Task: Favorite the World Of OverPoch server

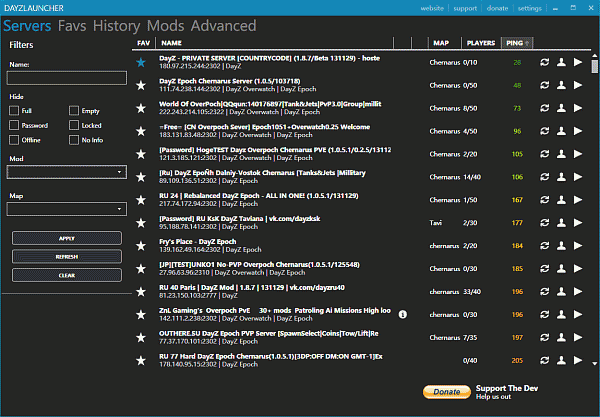Action: tap(141, 108)
